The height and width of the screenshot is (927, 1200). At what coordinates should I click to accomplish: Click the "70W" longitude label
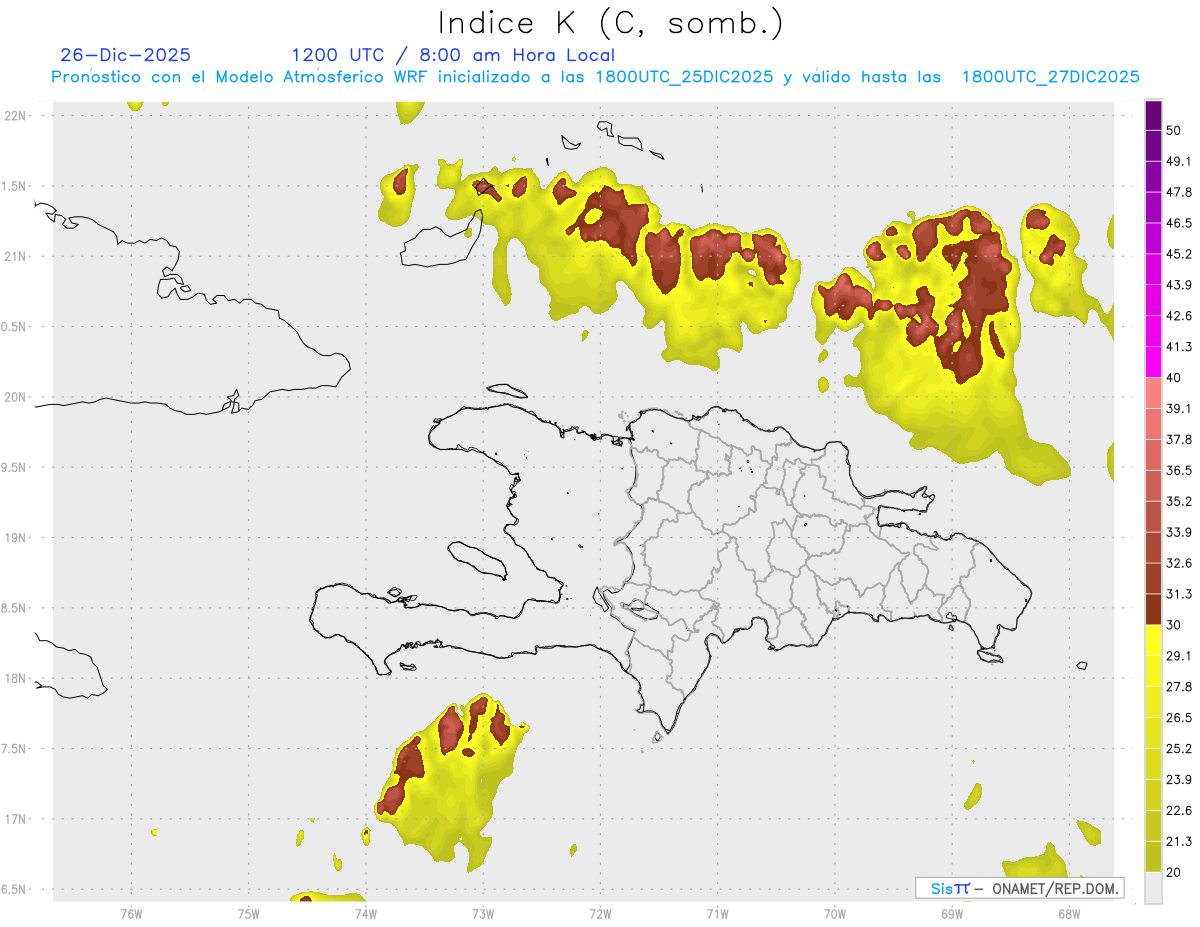pyautogui.click(x=835, y=914)
